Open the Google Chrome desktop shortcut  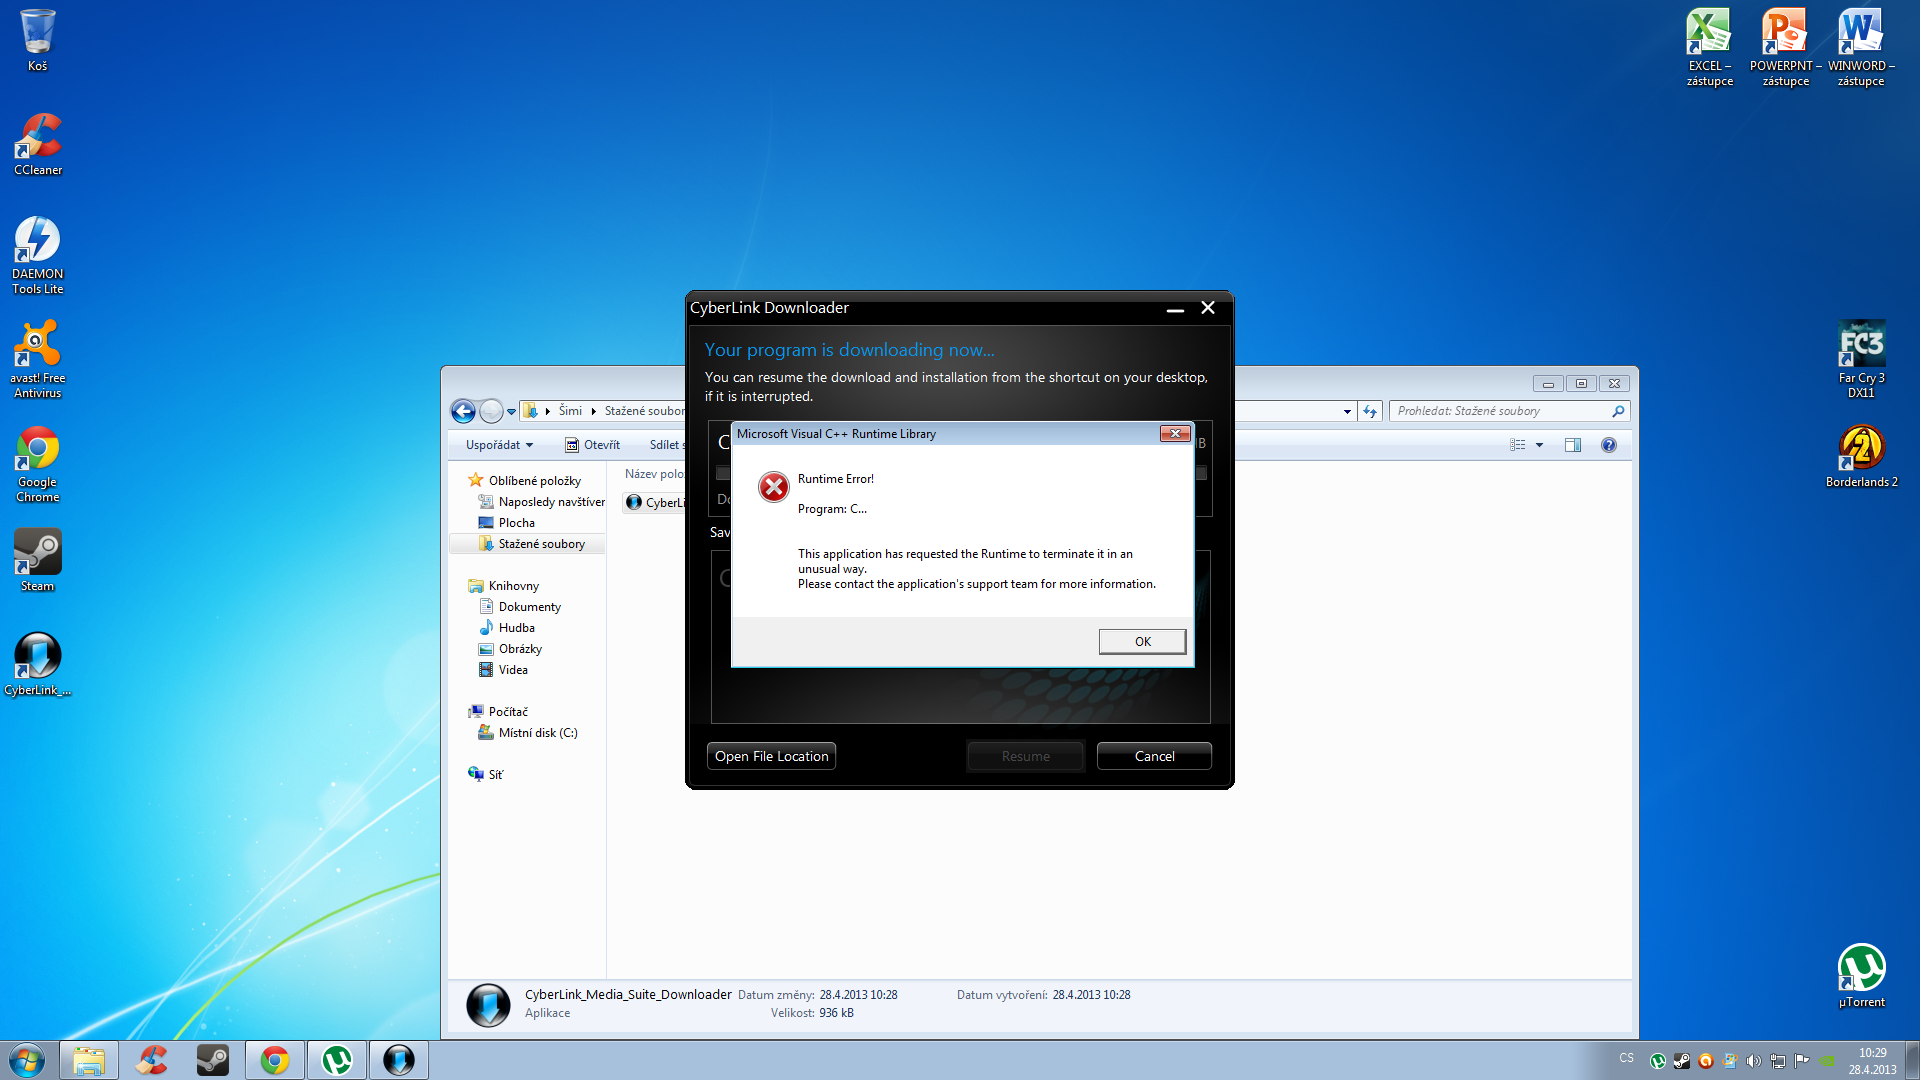pyautogui.click(x=38, y=463)
